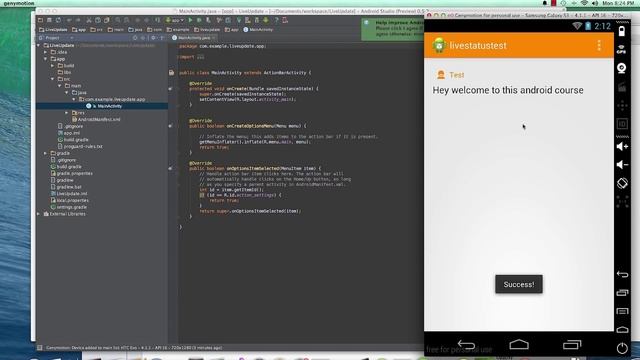Viewport: 640px width, 360px height.
Task: Tap the Android Recent Apps navigation button
Action: [x=572, y=345]
